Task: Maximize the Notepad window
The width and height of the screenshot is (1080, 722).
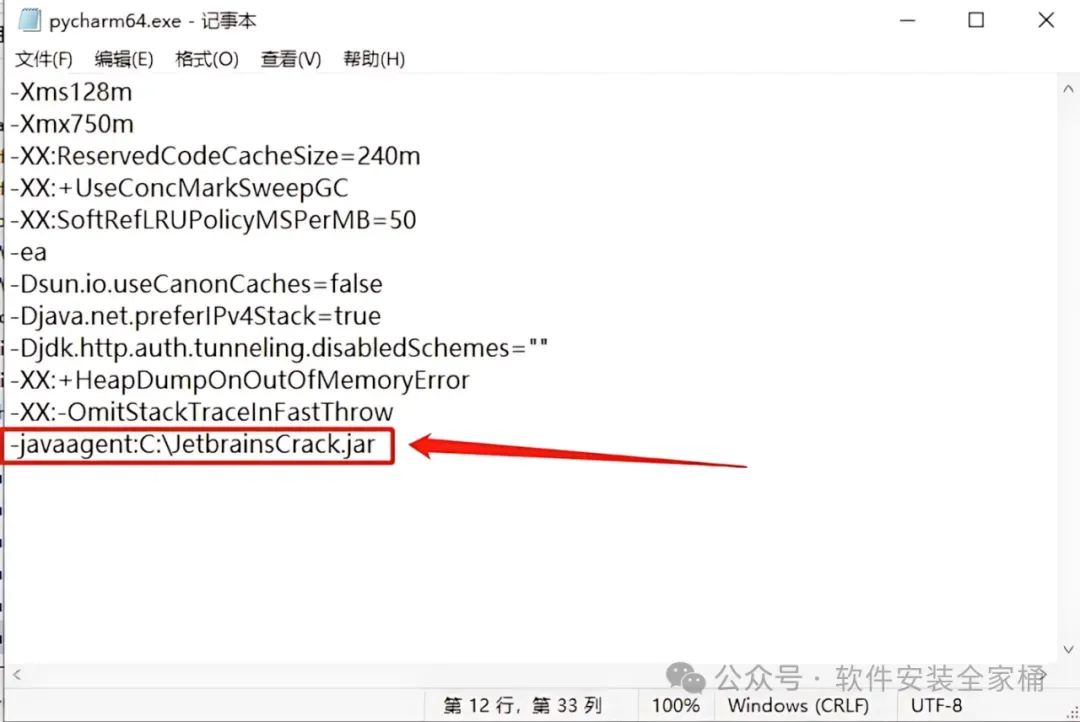Action: pyautogui.click(x=976, y=20)
